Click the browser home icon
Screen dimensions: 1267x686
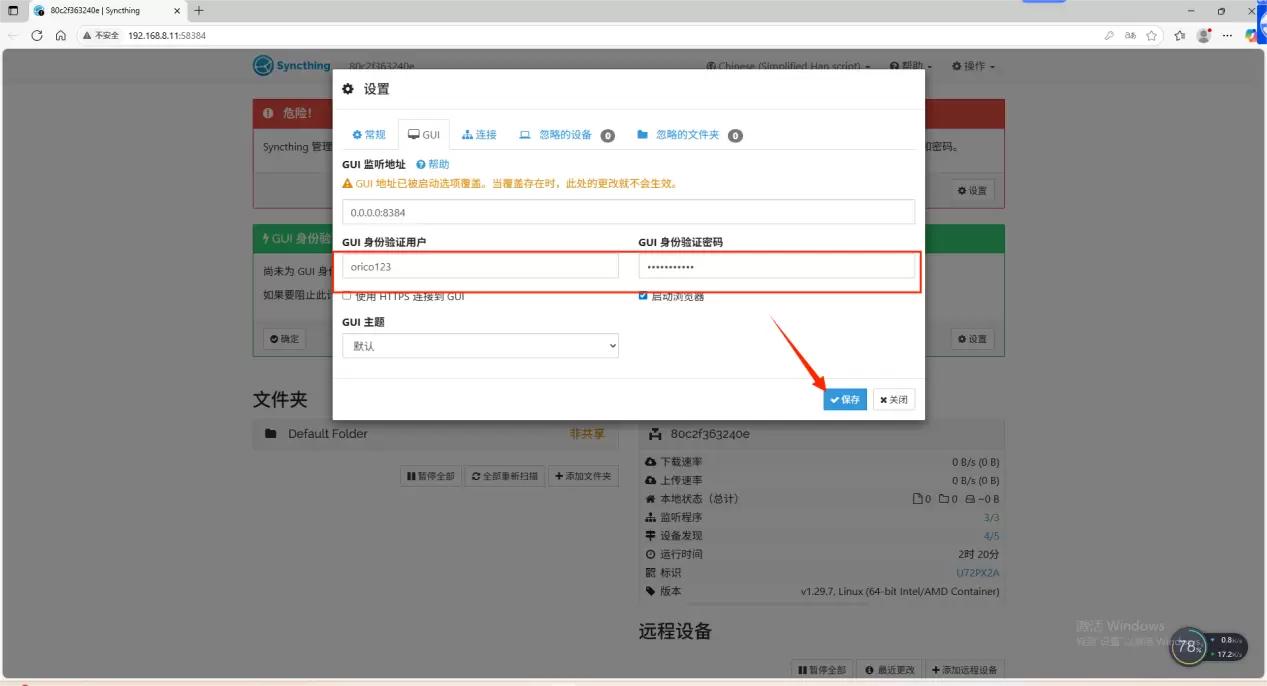[61, 35]
